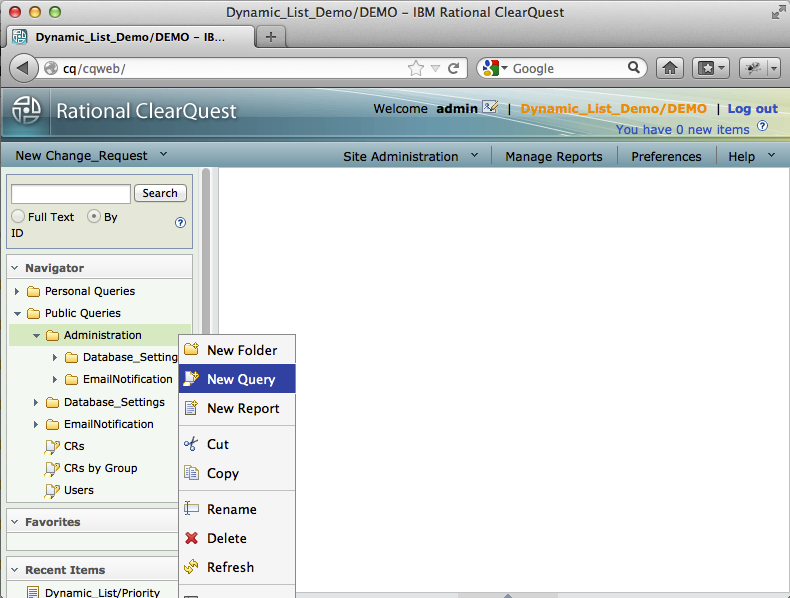The width and height of the screenshot is (790, 598).
Task: Open Manage Reports
Action: 554,157
